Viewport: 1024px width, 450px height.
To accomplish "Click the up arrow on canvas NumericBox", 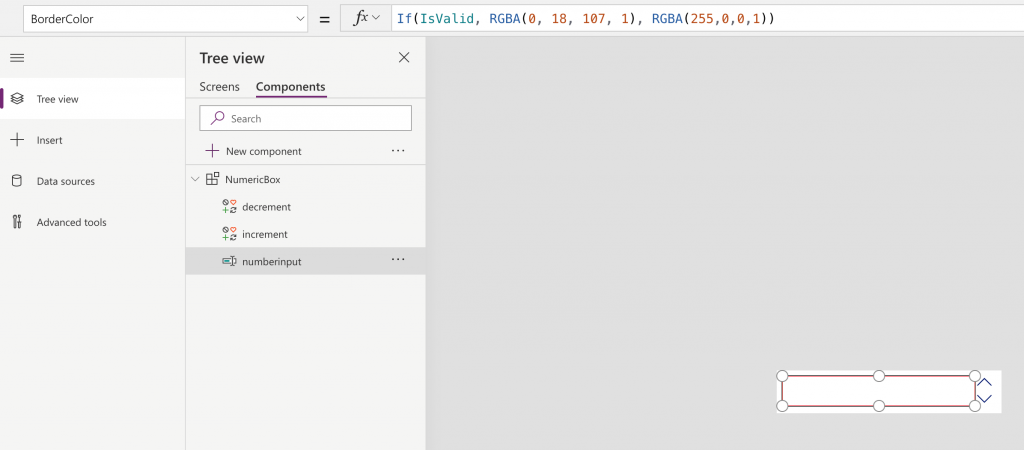I will [985, 382].
